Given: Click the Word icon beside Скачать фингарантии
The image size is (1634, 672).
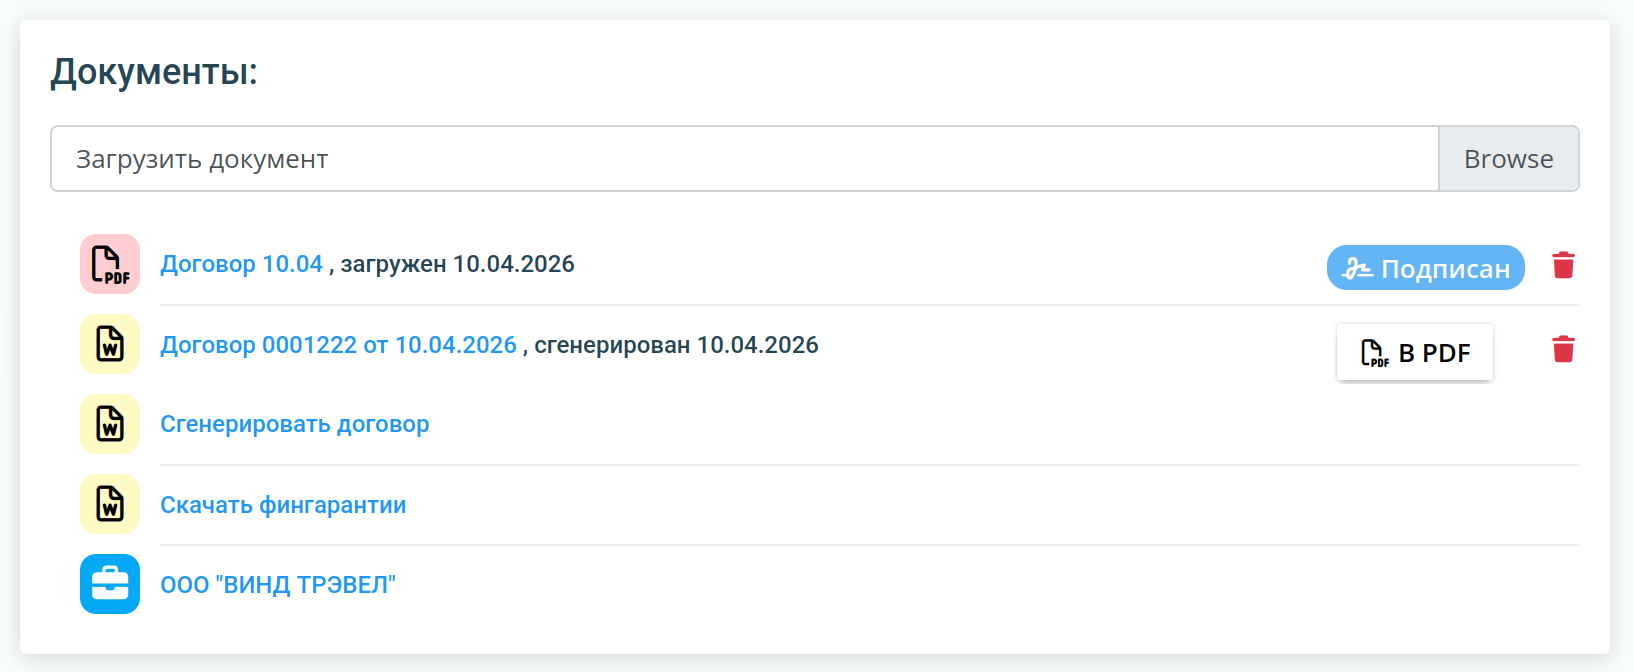Looking at the screenshot, I should [110, 504].
